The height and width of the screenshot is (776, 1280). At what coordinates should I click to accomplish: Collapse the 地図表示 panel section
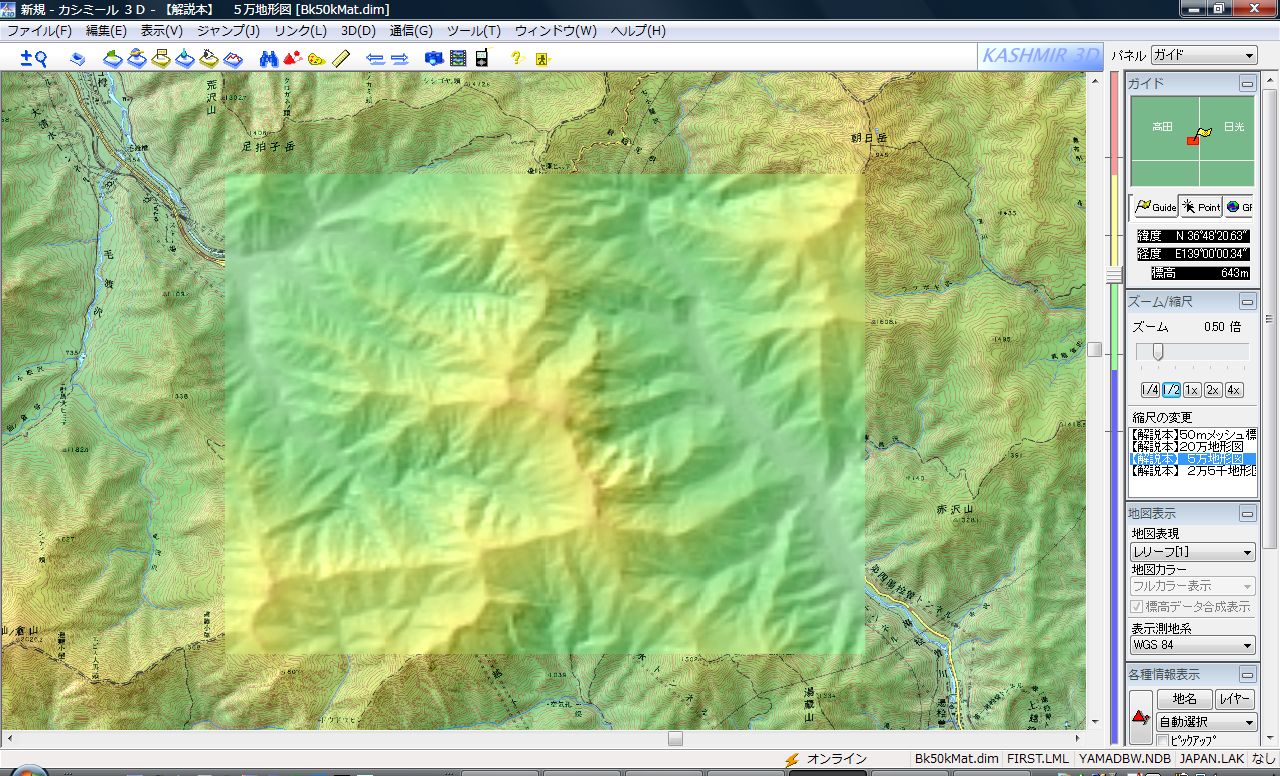[1247, 513]
